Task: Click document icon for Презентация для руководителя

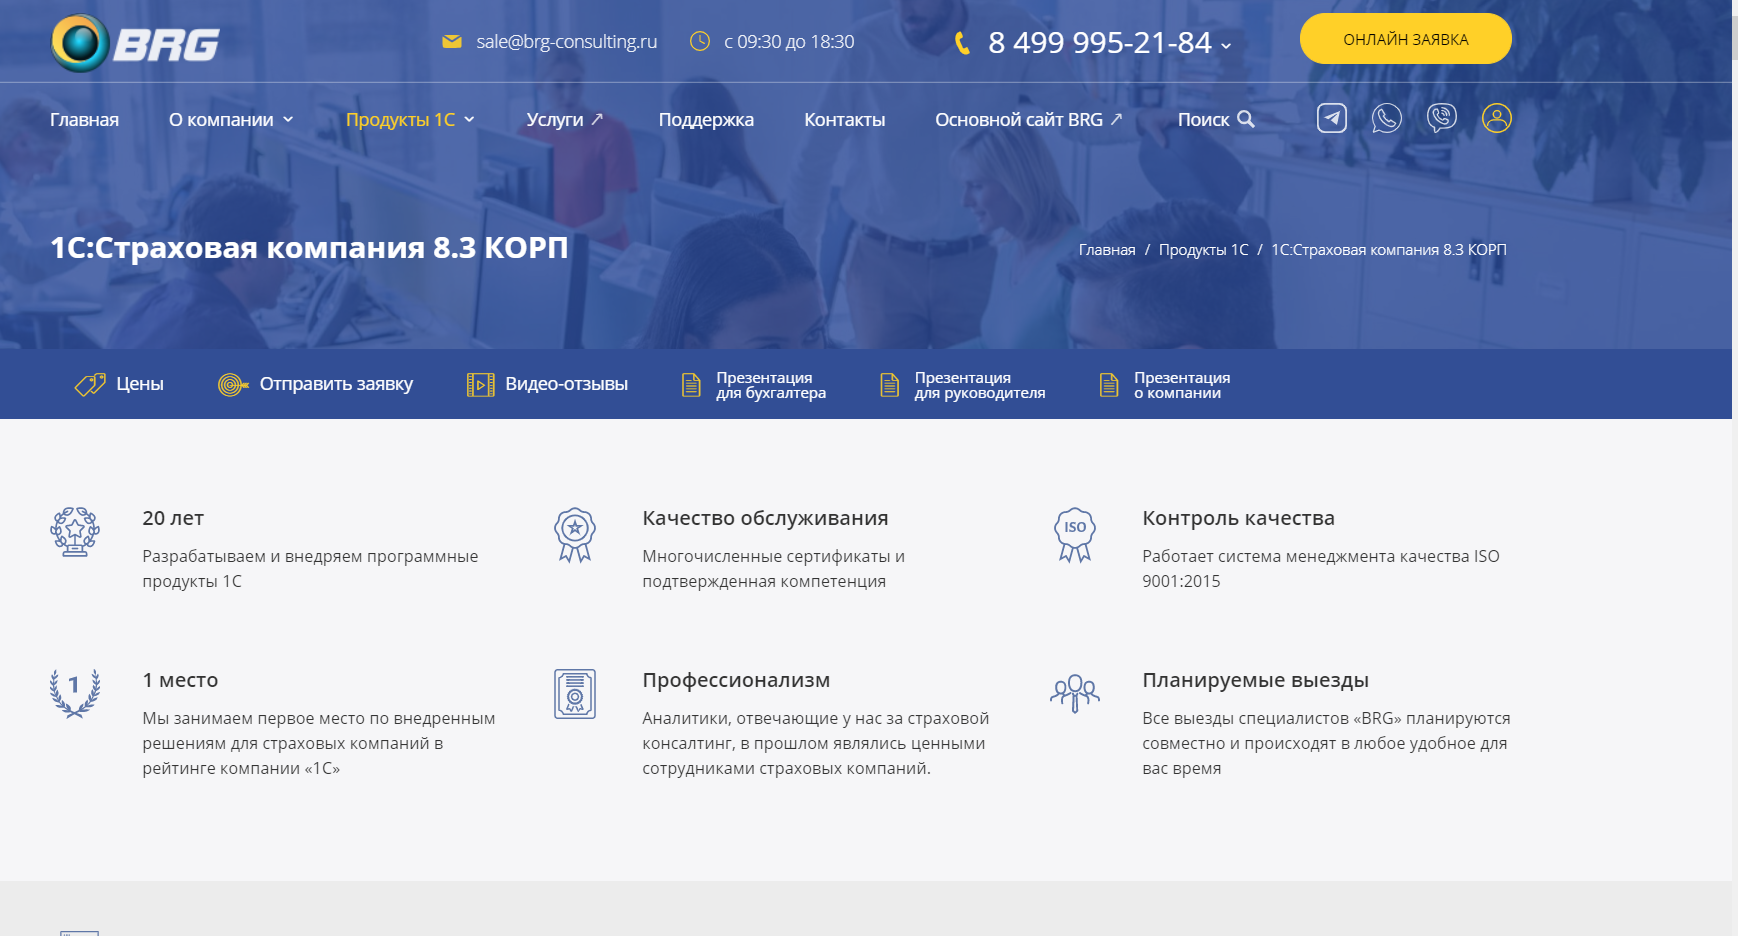Action: (889, 385)
